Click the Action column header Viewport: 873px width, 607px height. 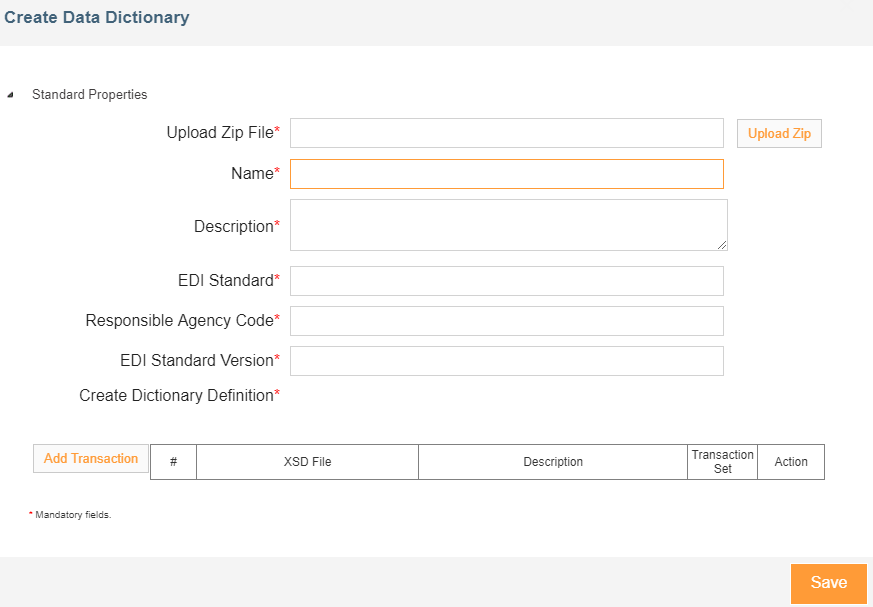pos(791,462)
